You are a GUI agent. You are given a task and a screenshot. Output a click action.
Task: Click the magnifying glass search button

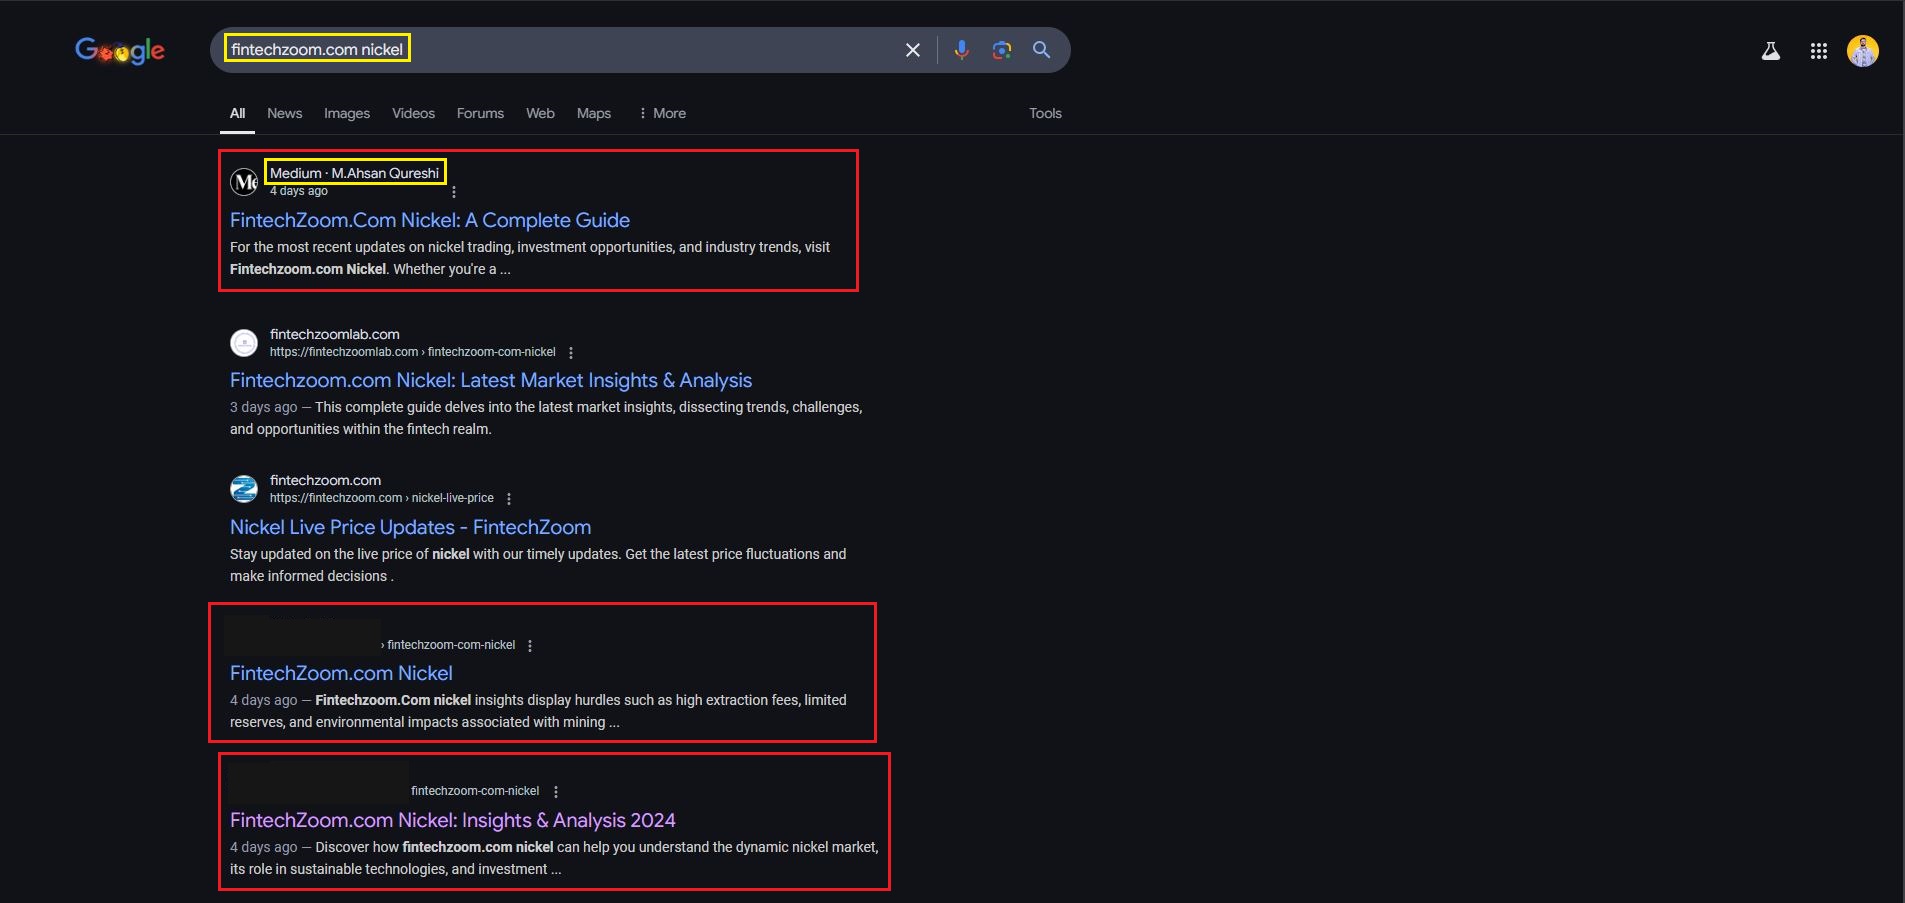coord(1041,50)
